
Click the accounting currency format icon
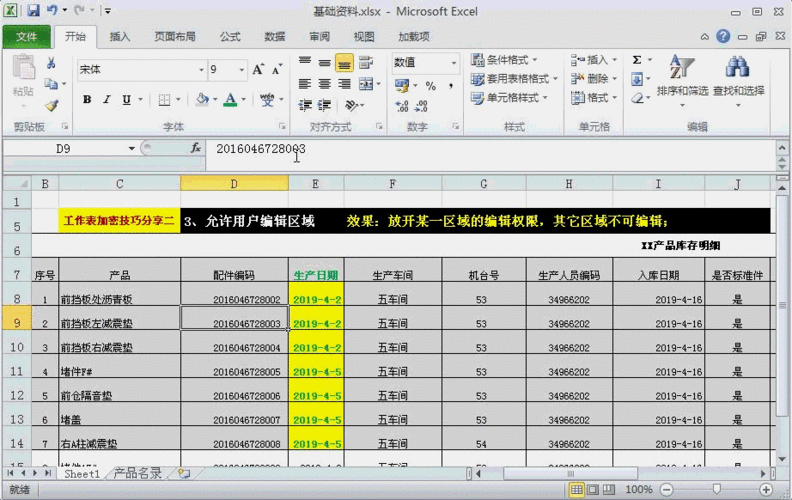(402, 85)
